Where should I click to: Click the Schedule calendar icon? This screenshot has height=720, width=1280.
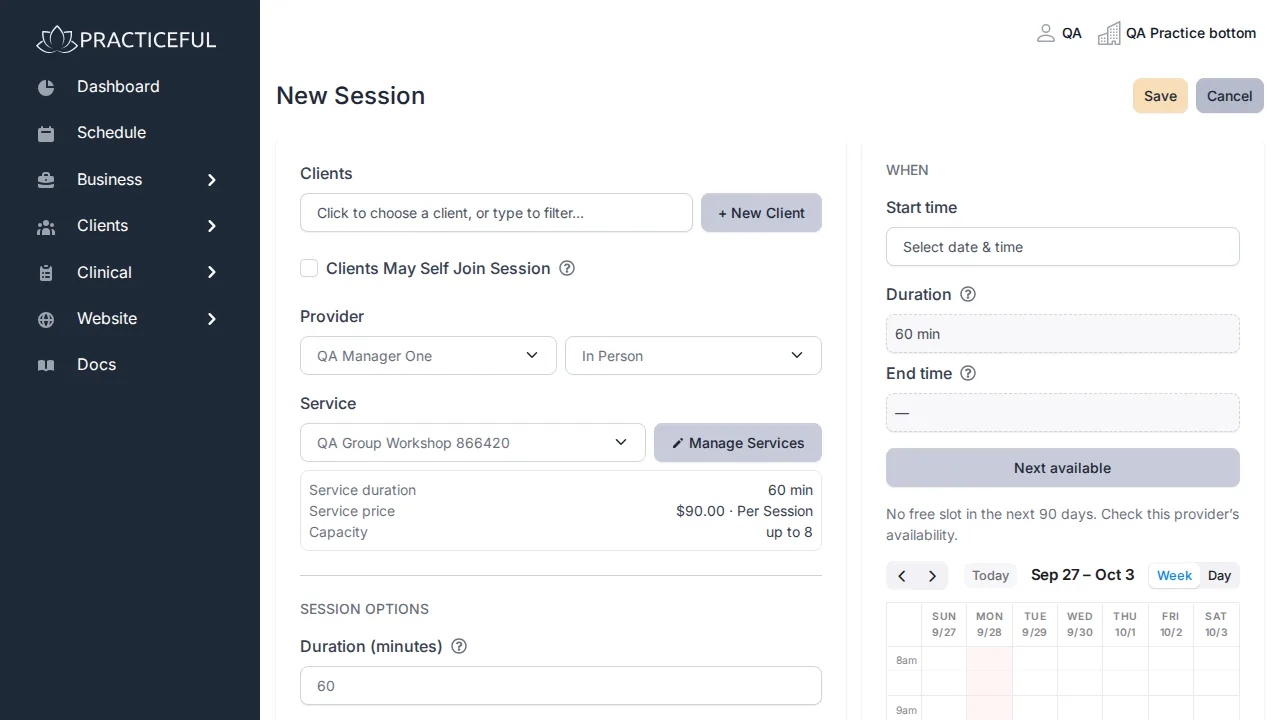pyautogui.click(x=46, y=133)
